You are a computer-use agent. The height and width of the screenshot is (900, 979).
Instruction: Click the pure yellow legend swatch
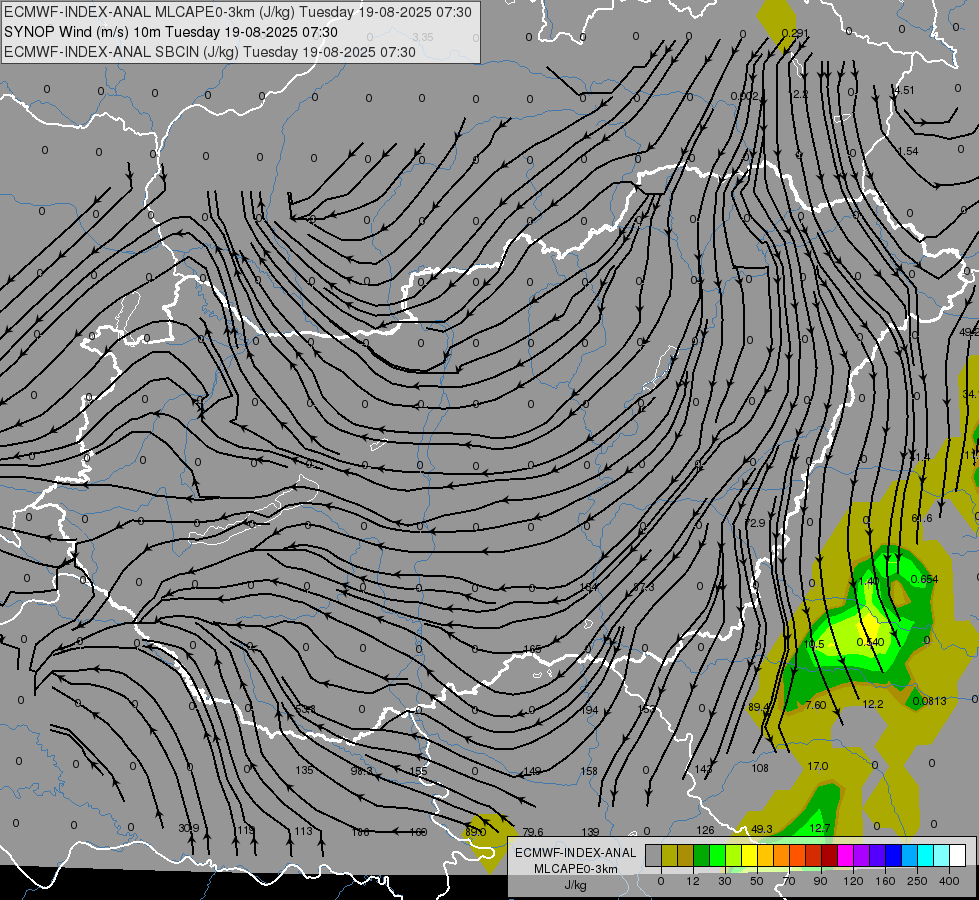[749, 855]
